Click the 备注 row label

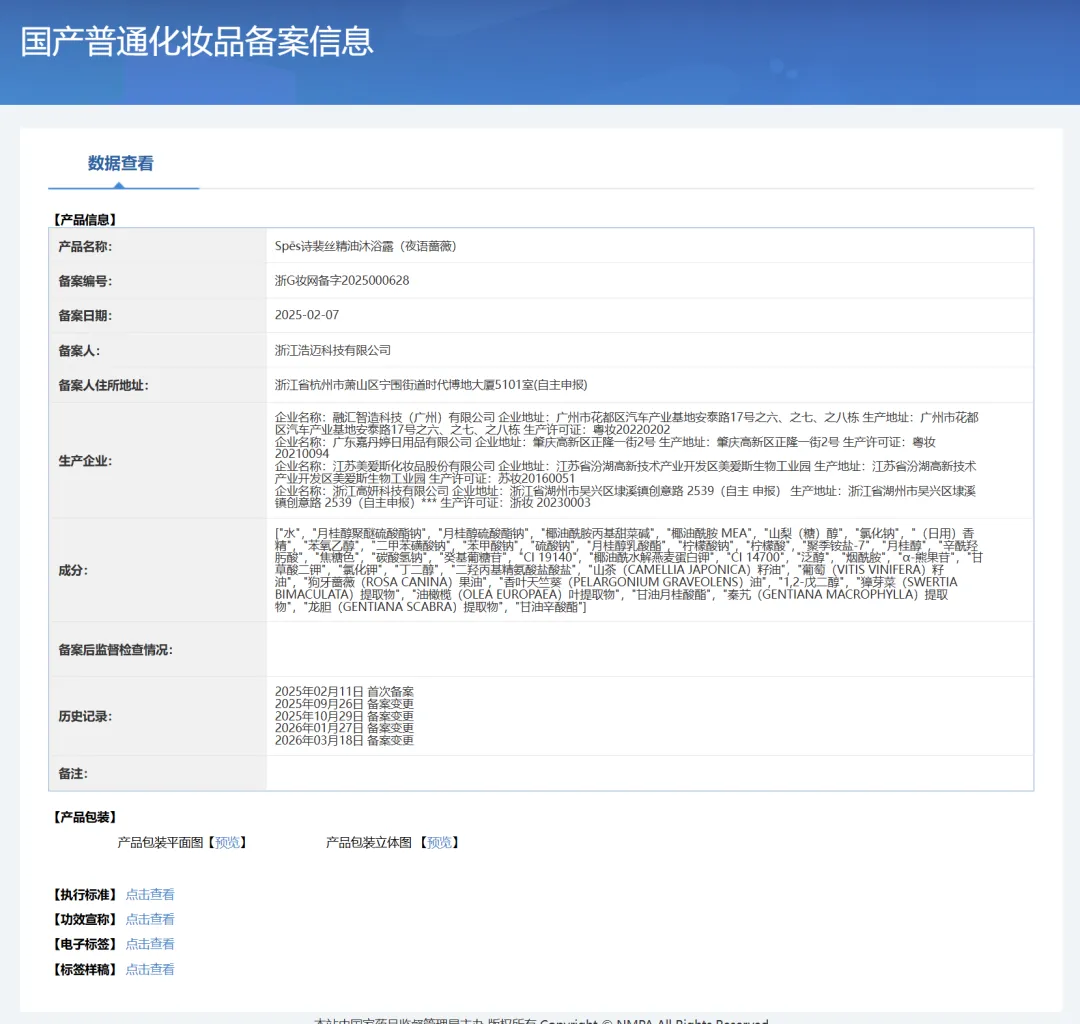click(x=73, y=774)
